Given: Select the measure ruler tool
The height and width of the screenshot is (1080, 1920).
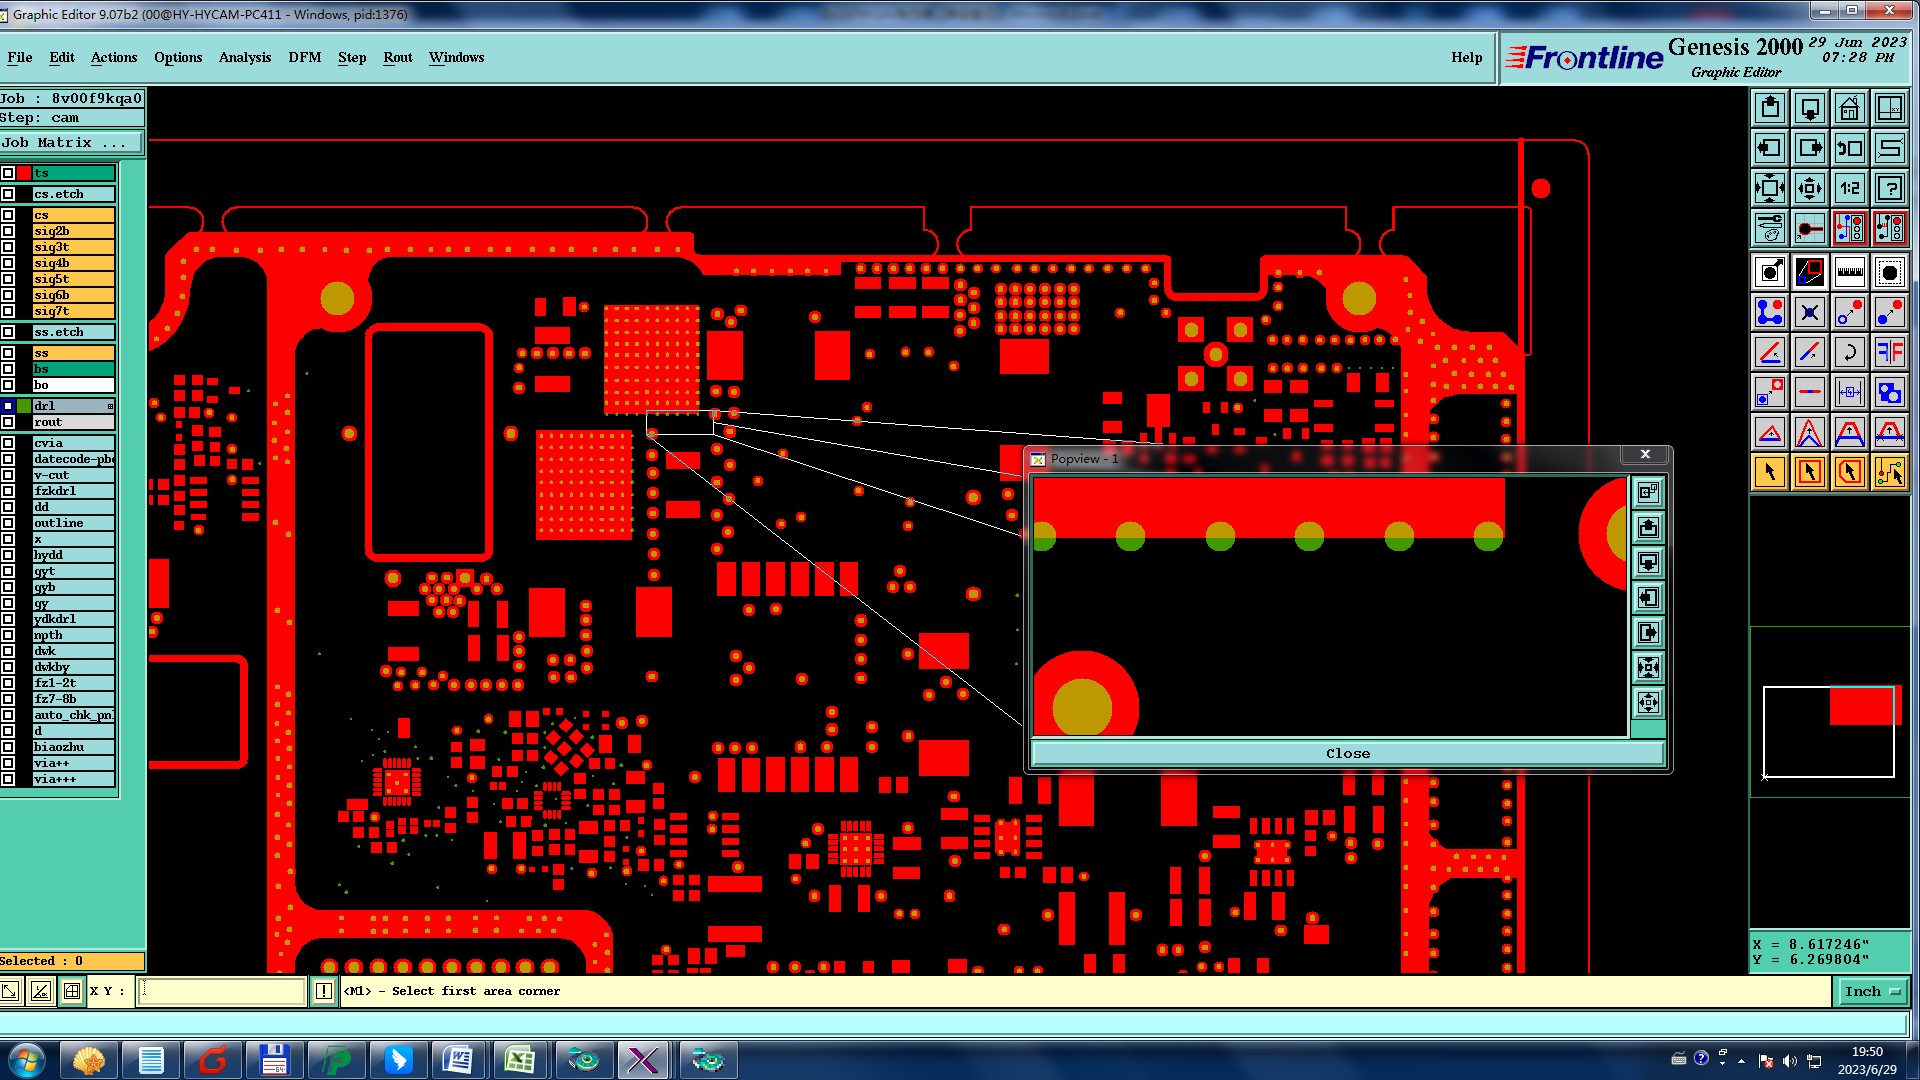Looking at the screenshot, I should 1849,272.
